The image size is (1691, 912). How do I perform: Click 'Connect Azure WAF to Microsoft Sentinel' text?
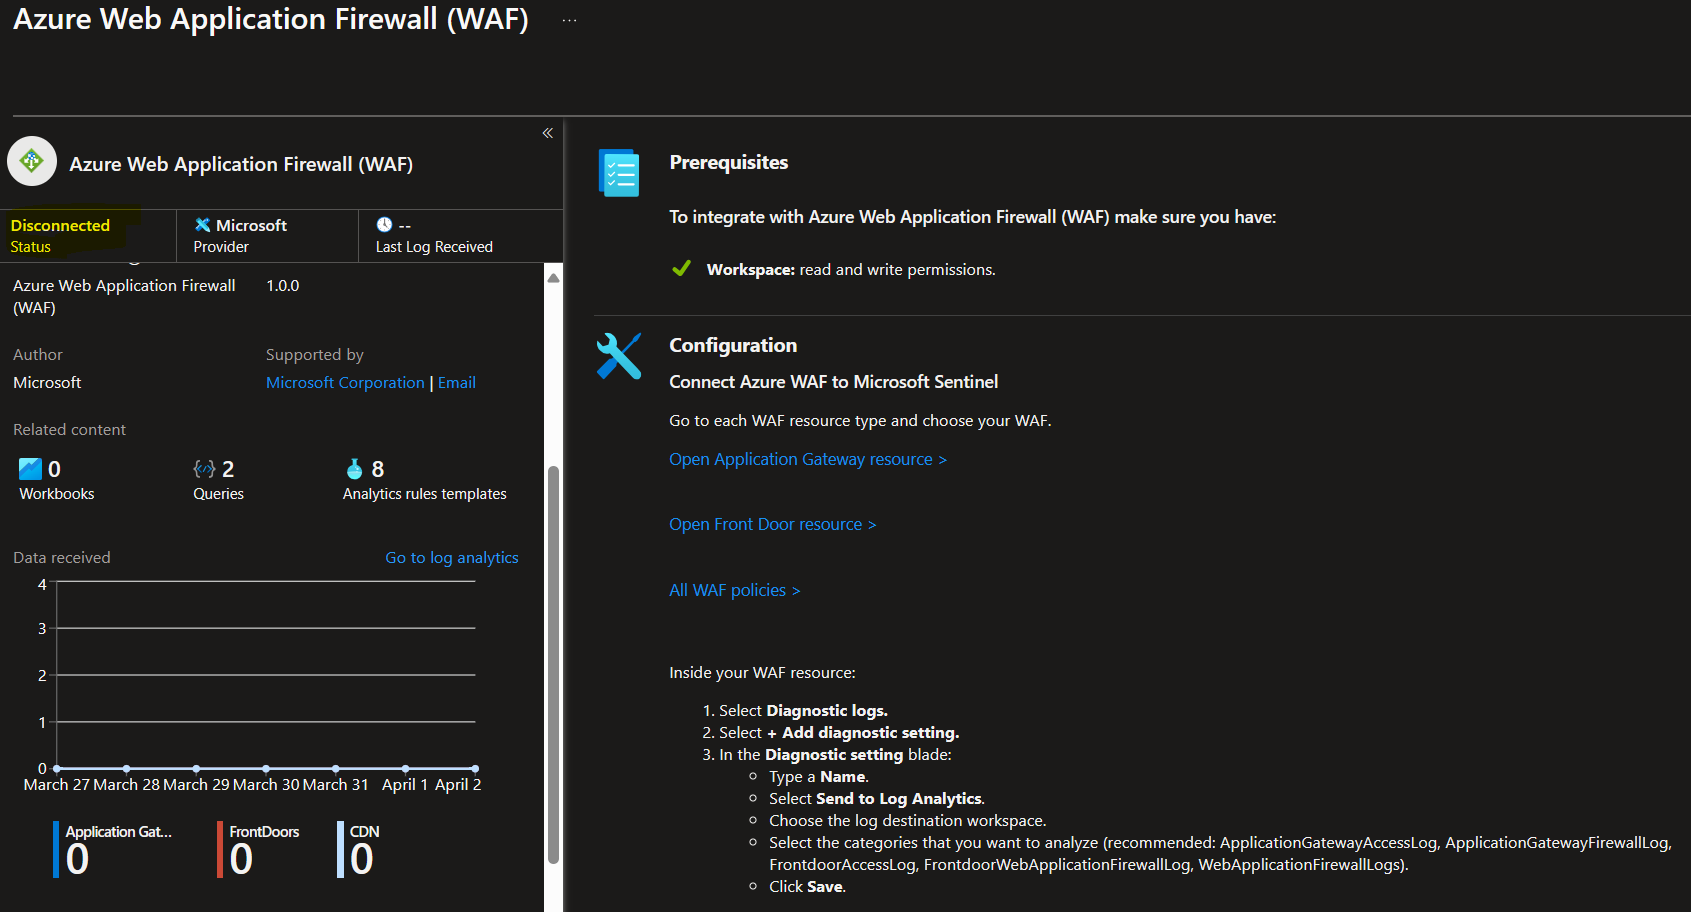pos(834,382)
